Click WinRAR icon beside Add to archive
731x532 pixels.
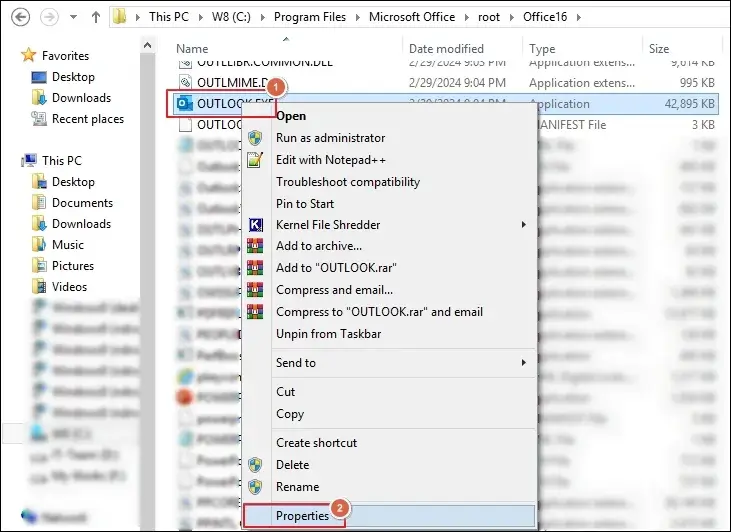[x=255, y=246]
